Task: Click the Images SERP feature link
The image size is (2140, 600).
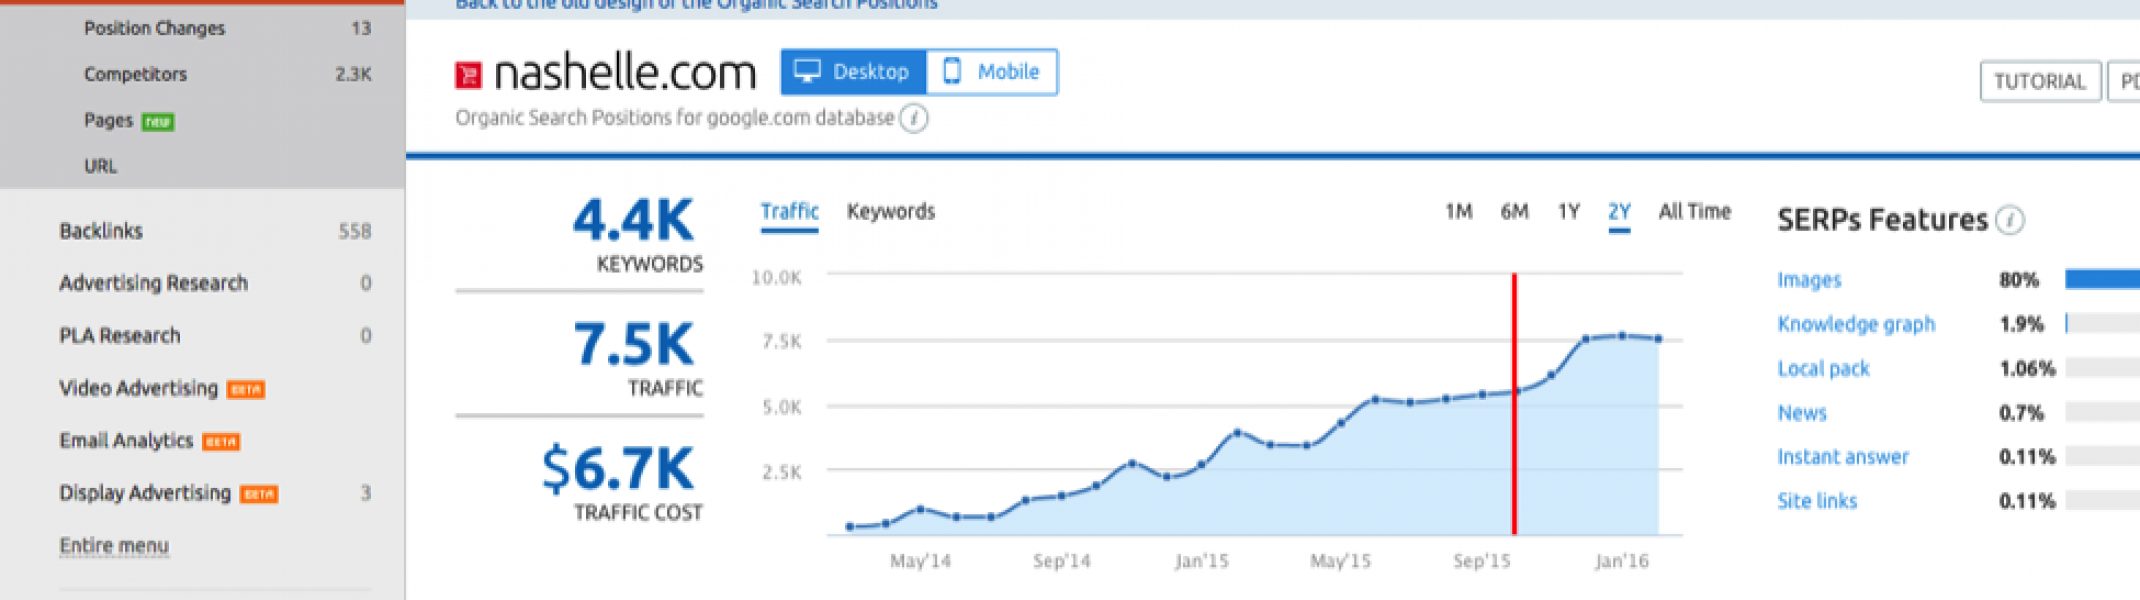Action: point(1809,280)
